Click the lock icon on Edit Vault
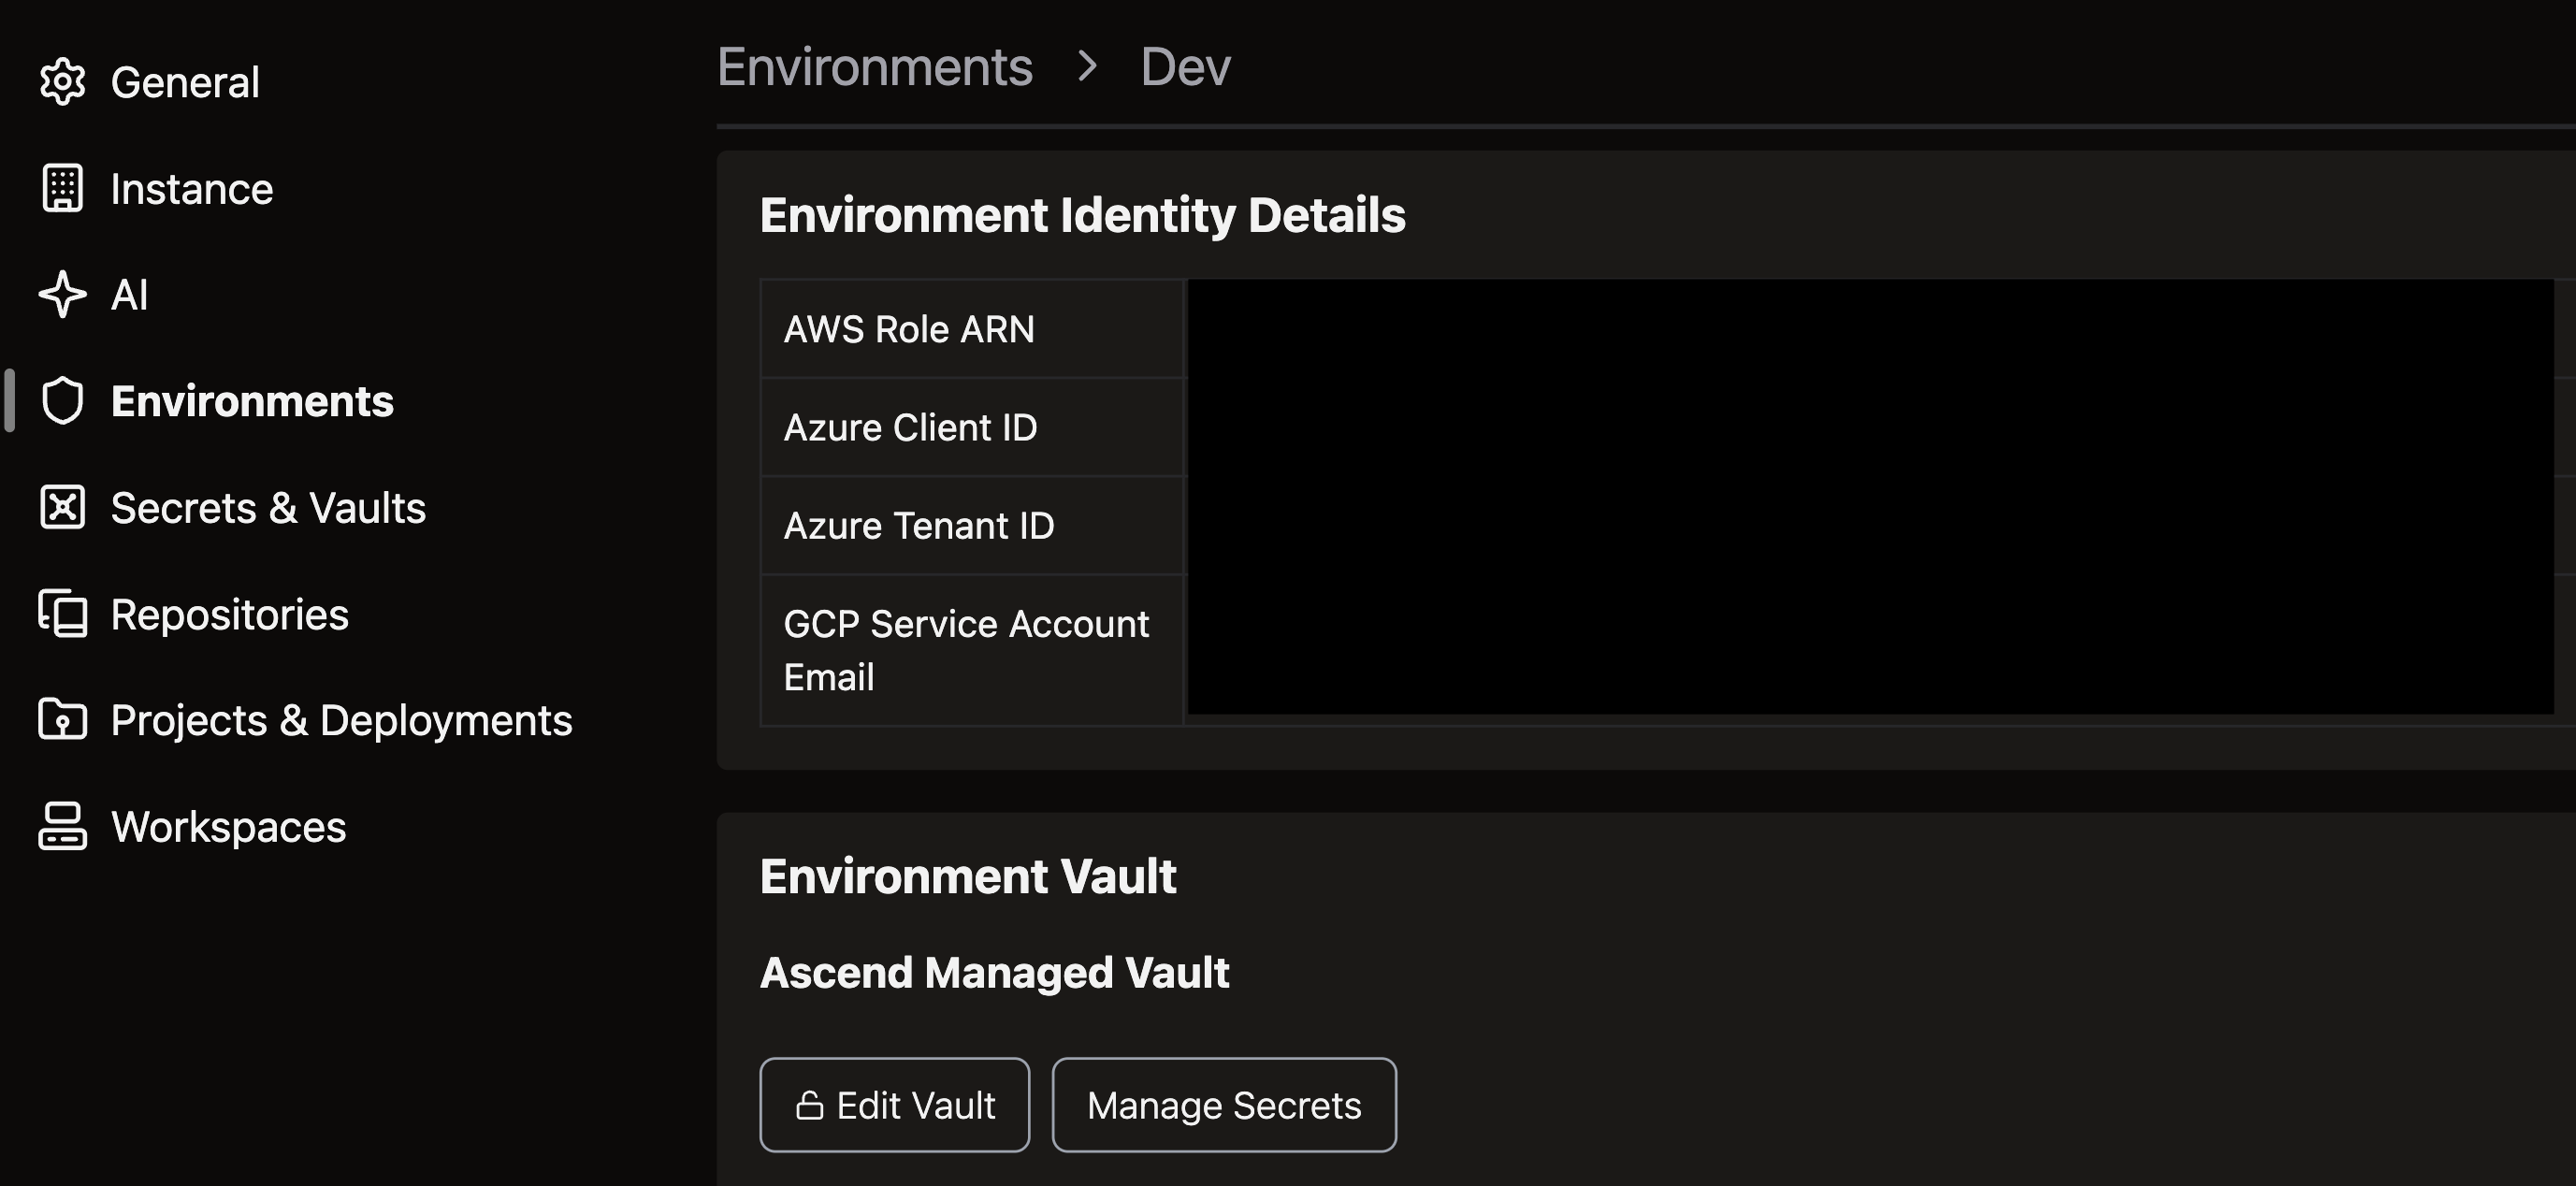Image resolution: width=2576 pixels, height=1186 pixels. pyautogui.click(x=809, y=1105)
